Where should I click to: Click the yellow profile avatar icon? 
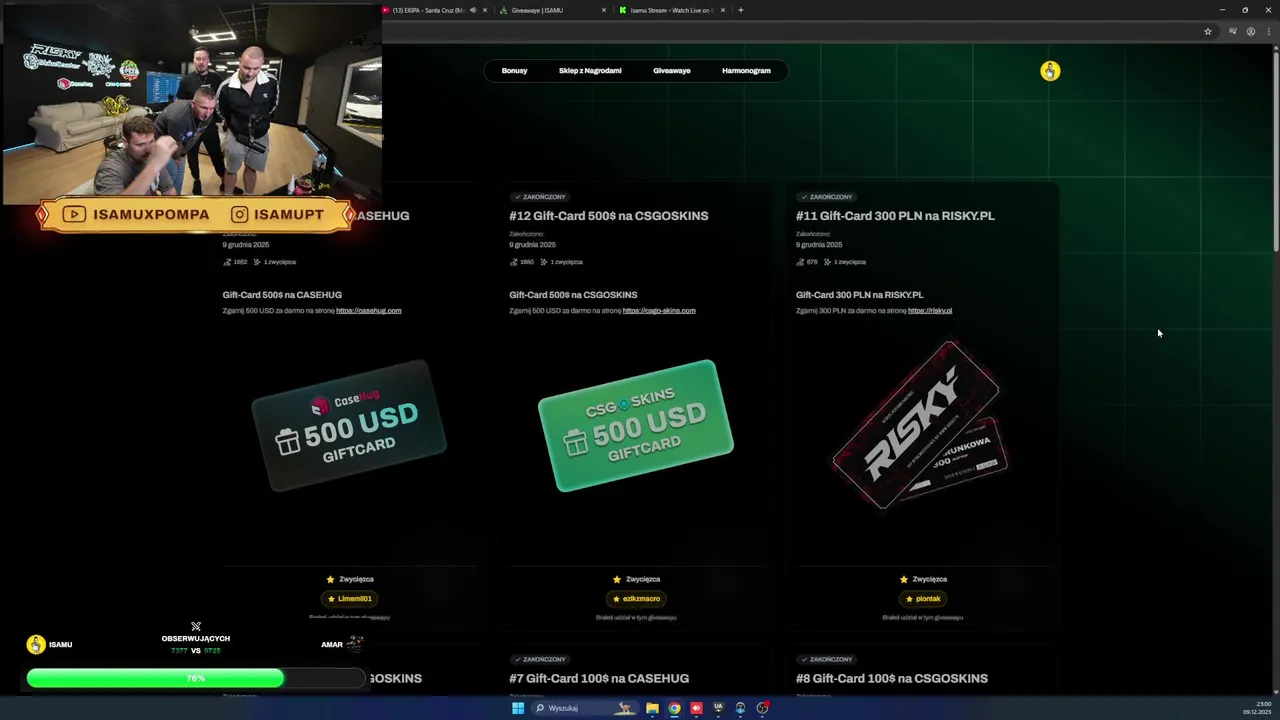pos(1050,71)
